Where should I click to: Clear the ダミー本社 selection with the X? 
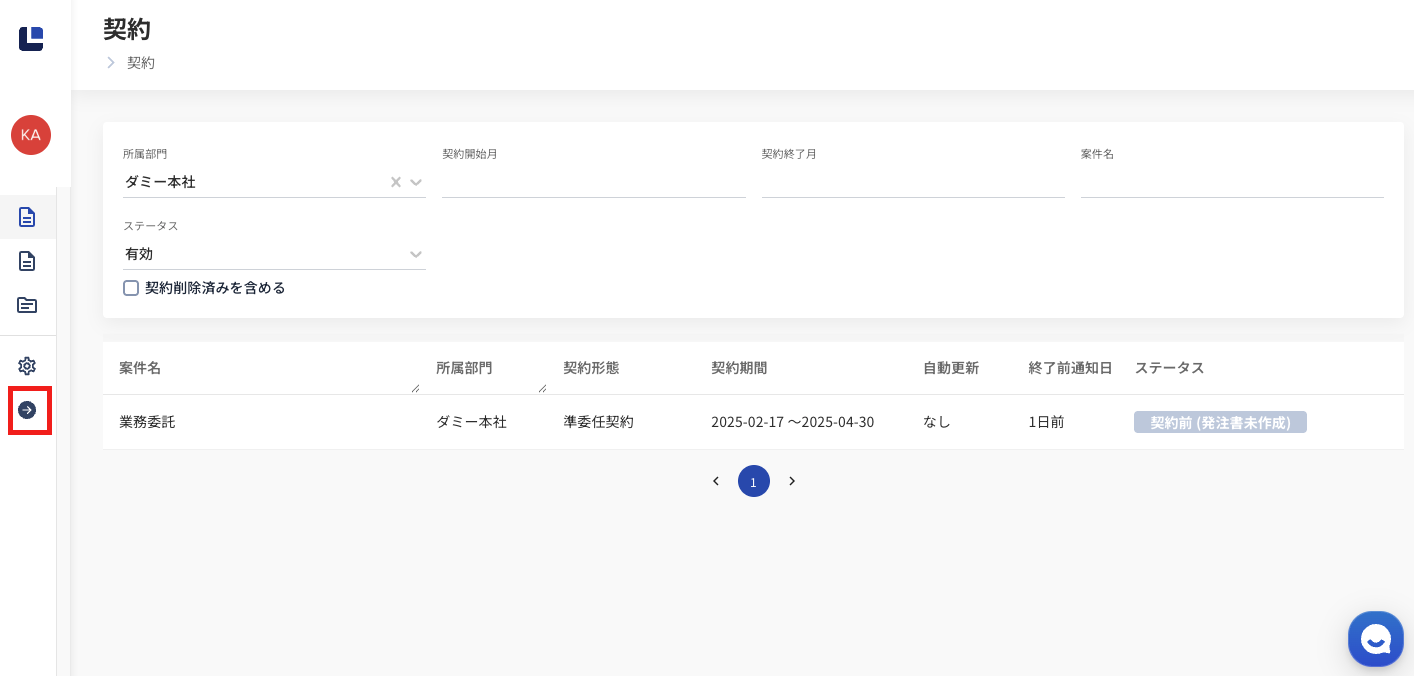[395, 182]
